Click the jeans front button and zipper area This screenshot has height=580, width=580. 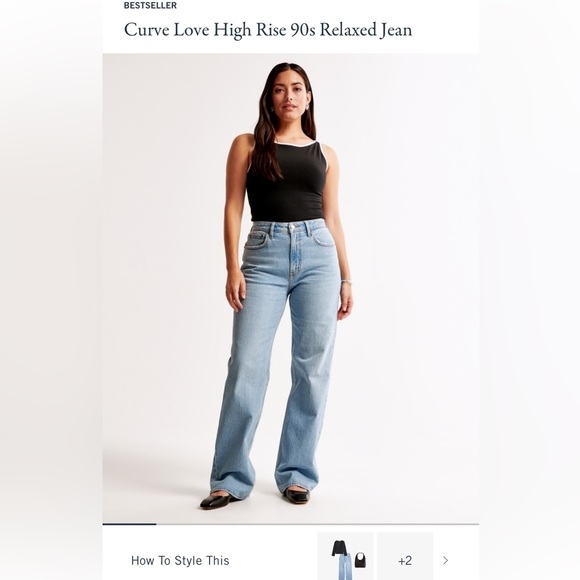pos(293,250)
